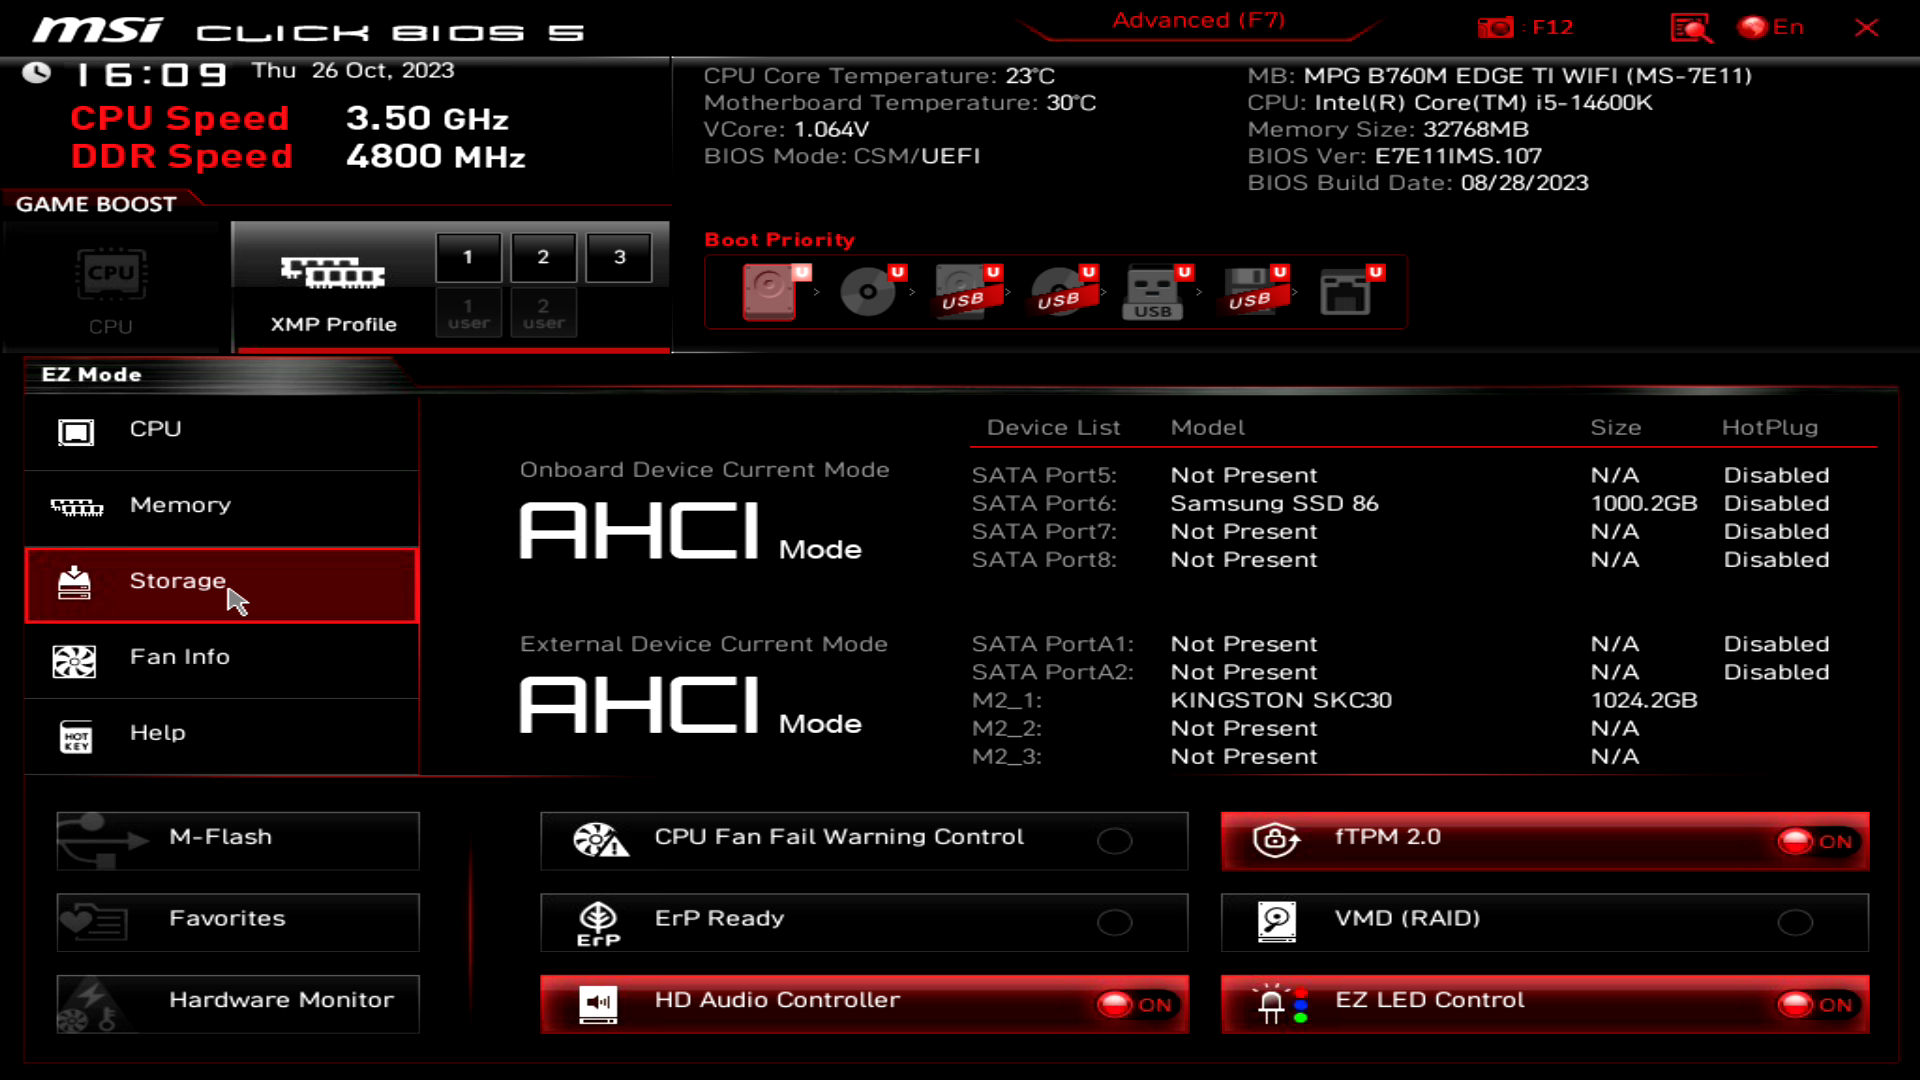Enable CPU Fan Fail Warning Control
The height and width of the screenshot is (1080, 1920).
[x=1114, y=841]
